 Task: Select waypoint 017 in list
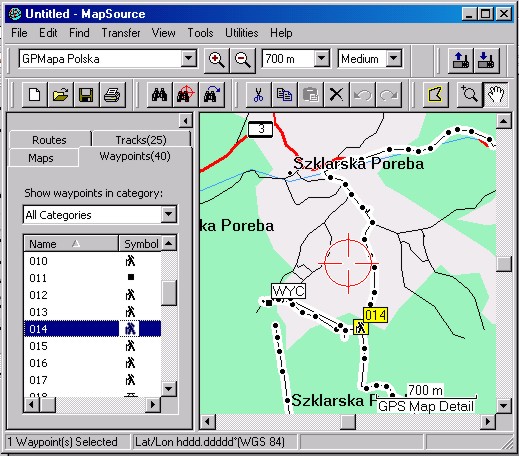[x=93, y=380]
